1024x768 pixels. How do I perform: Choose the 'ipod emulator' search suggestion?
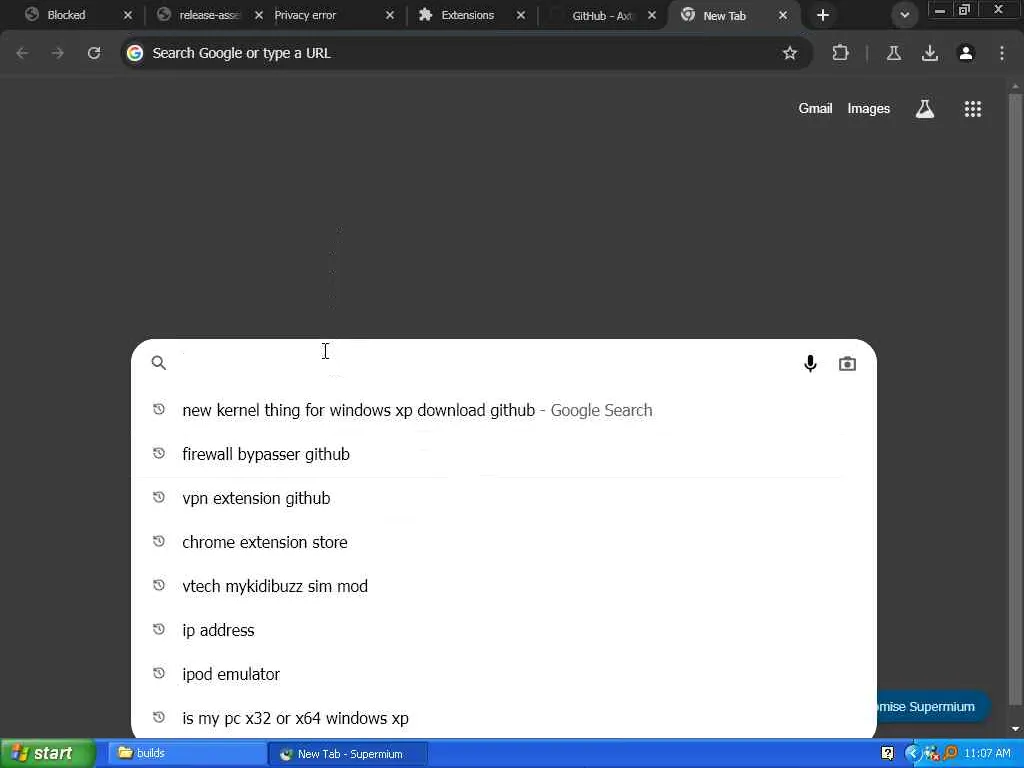coord(231,674)
